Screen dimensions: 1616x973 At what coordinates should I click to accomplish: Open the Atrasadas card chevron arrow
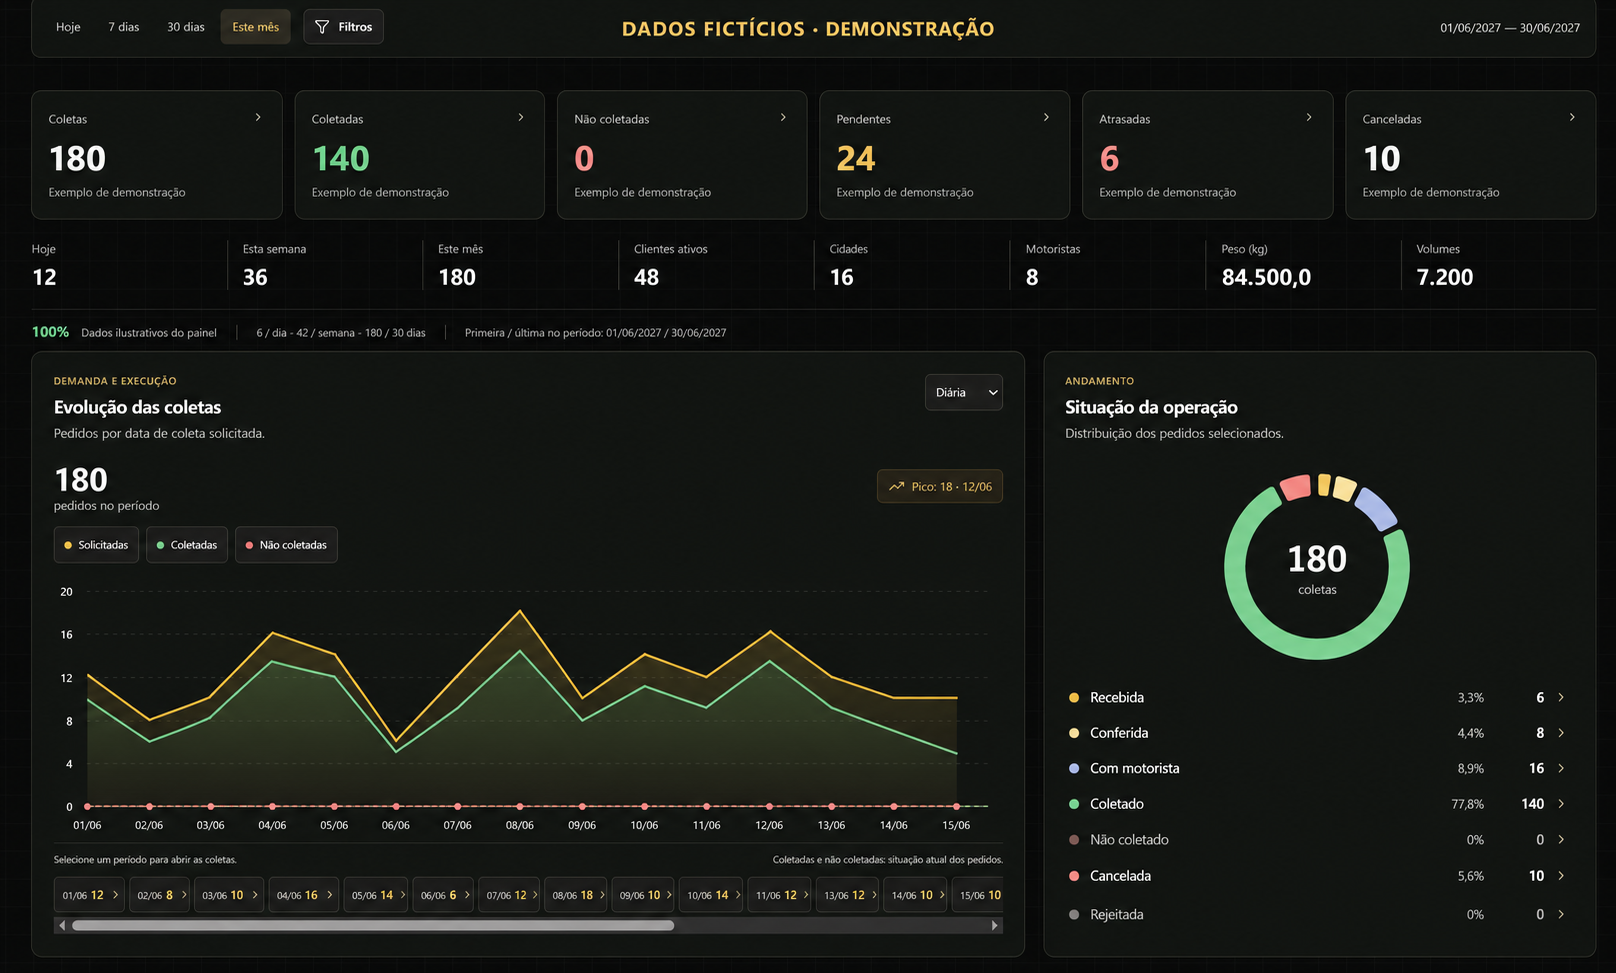coord(1309,117)
